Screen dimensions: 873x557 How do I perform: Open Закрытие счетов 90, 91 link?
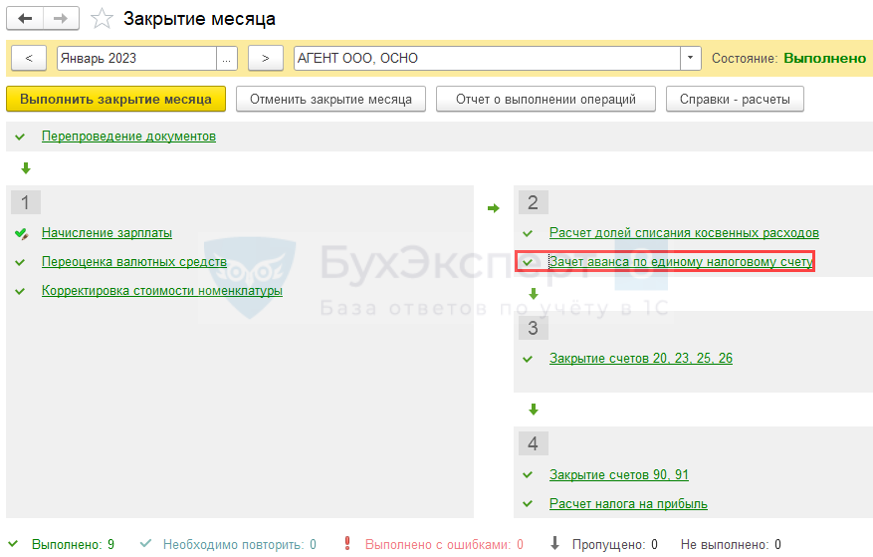(619, 475)
